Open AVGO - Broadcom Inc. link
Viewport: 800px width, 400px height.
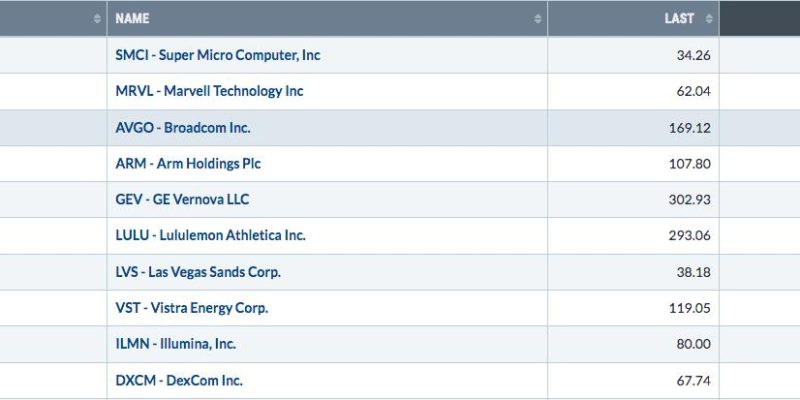click(183, 128)
